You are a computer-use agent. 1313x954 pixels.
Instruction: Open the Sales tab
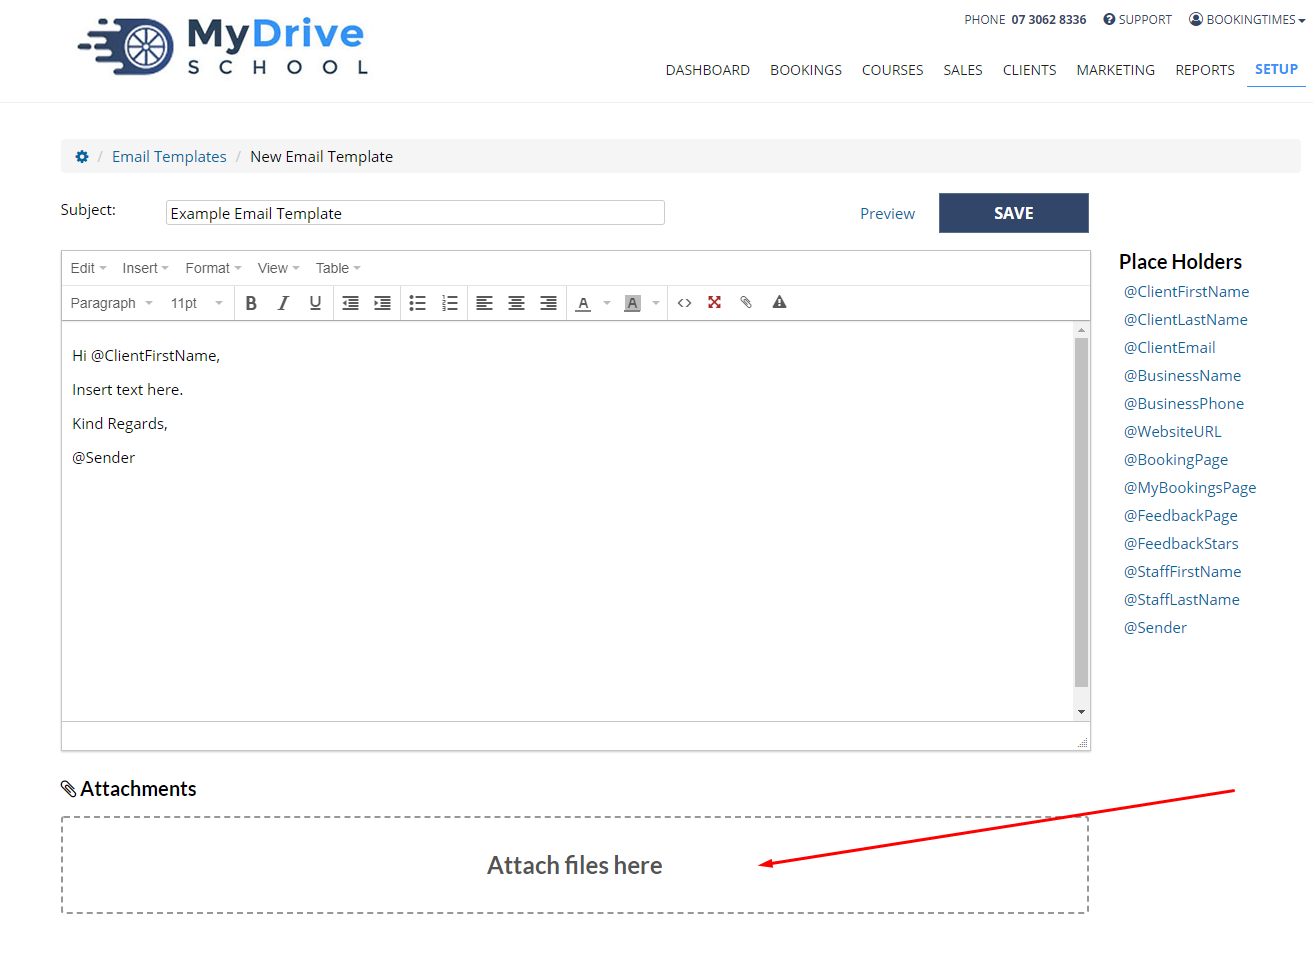pos(963,70)
